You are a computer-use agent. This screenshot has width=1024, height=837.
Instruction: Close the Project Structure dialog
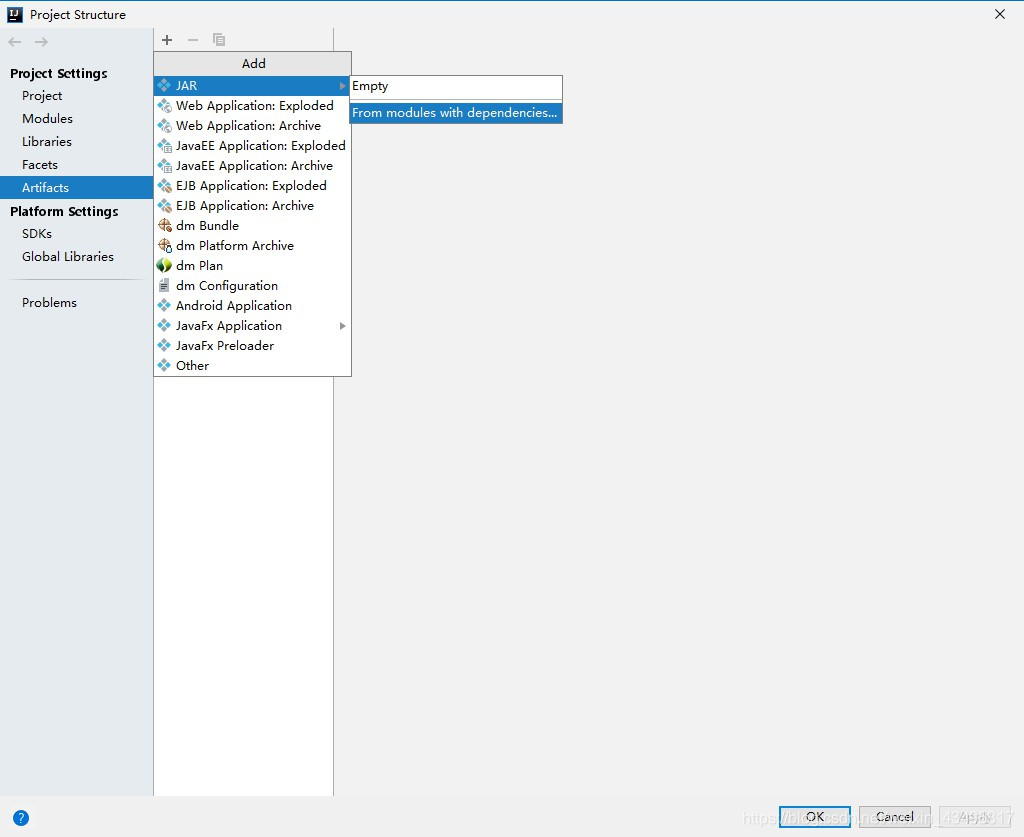[1000, 14]
